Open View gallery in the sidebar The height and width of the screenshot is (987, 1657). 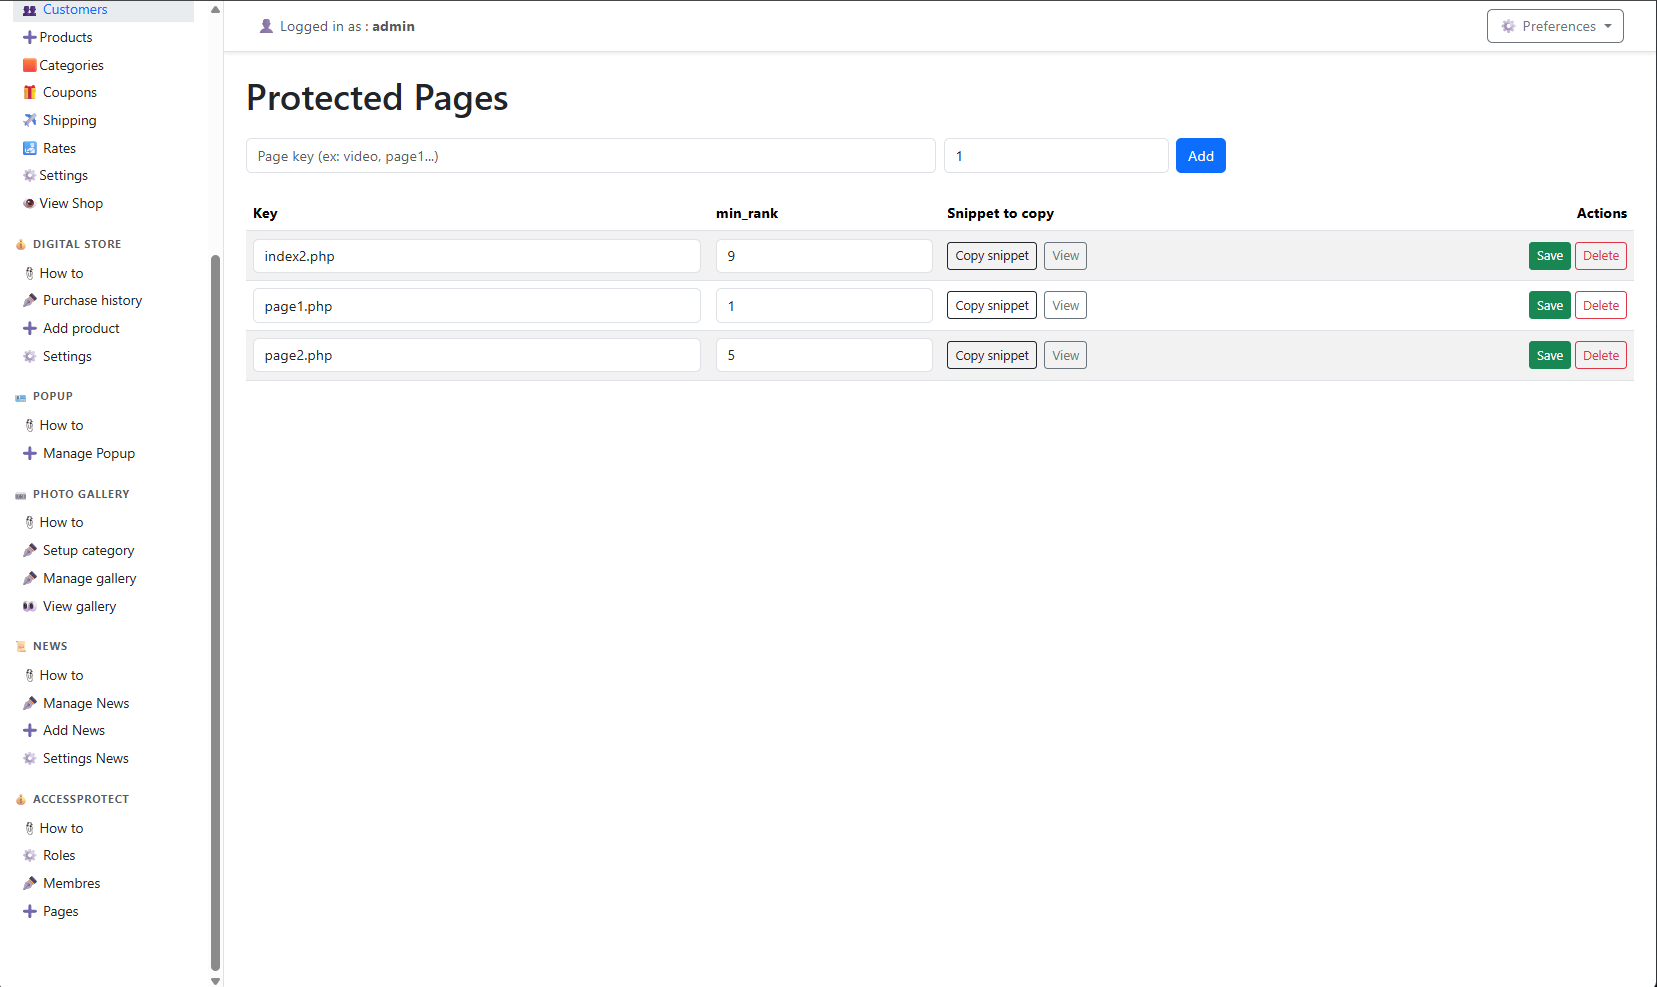(x=80, y=606)
